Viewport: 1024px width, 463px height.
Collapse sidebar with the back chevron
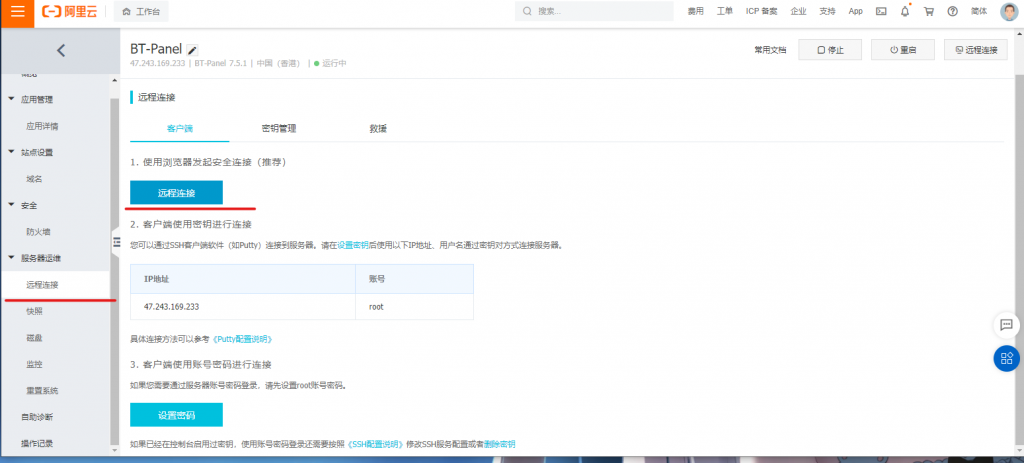click(x=60, y=50)
